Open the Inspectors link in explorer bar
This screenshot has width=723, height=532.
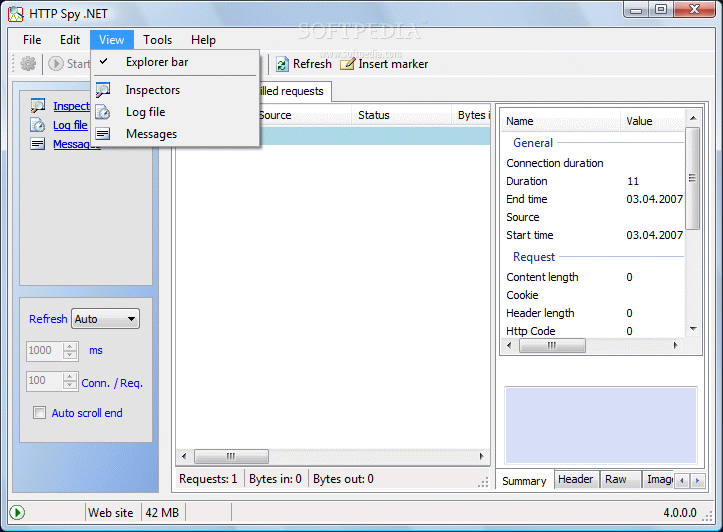71,106
